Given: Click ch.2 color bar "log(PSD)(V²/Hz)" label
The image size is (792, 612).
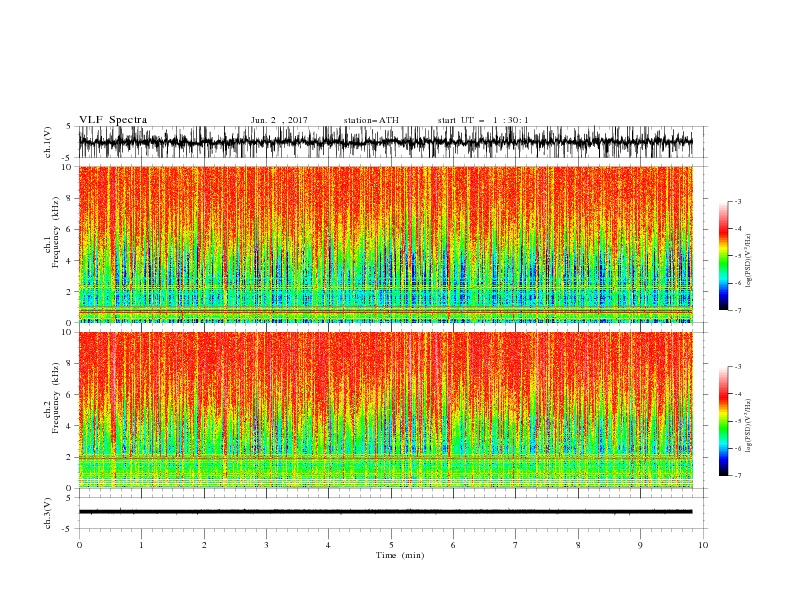Looking at the screenshot, I should pos(749,425).
